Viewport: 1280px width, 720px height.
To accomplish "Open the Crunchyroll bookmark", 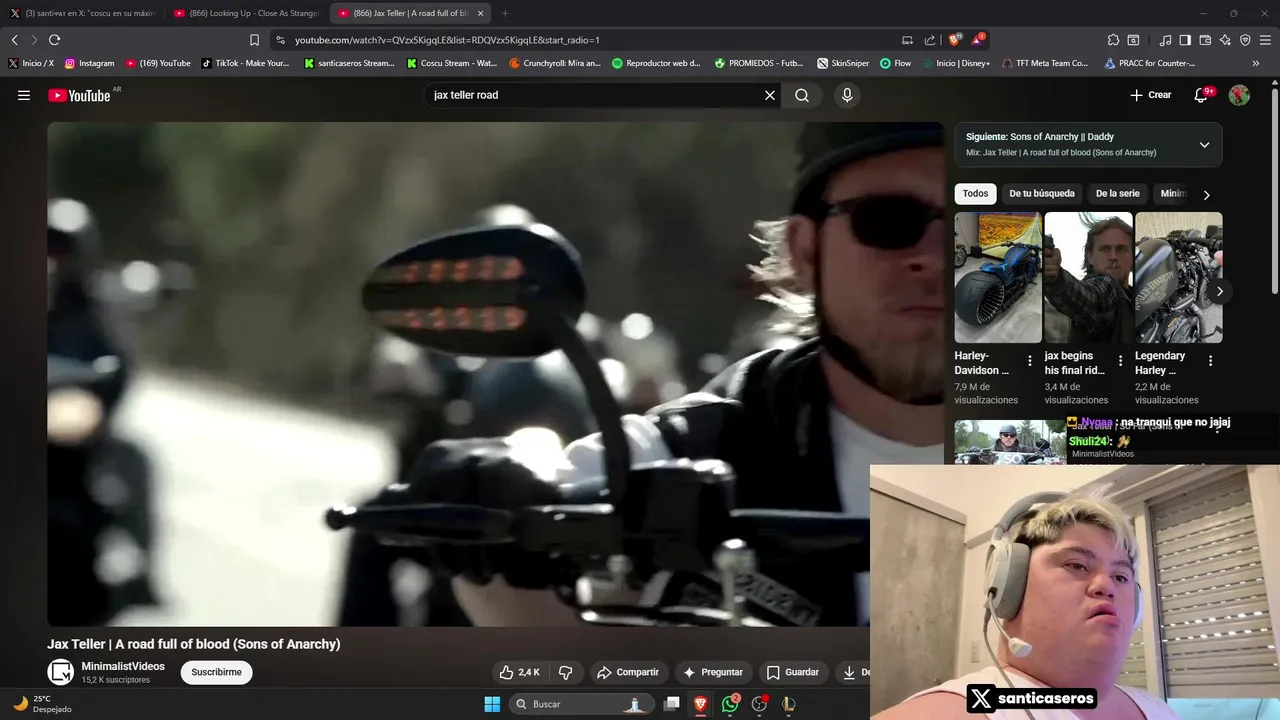I will tap(555, 63).
